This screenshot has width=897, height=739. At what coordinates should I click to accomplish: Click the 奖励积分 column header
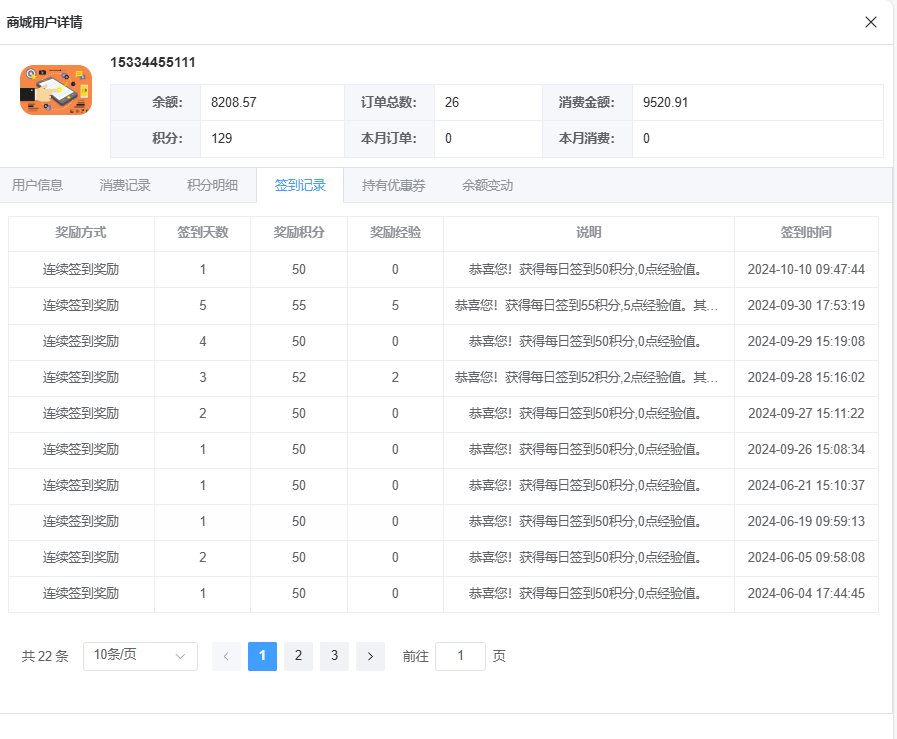pos(299,233)
